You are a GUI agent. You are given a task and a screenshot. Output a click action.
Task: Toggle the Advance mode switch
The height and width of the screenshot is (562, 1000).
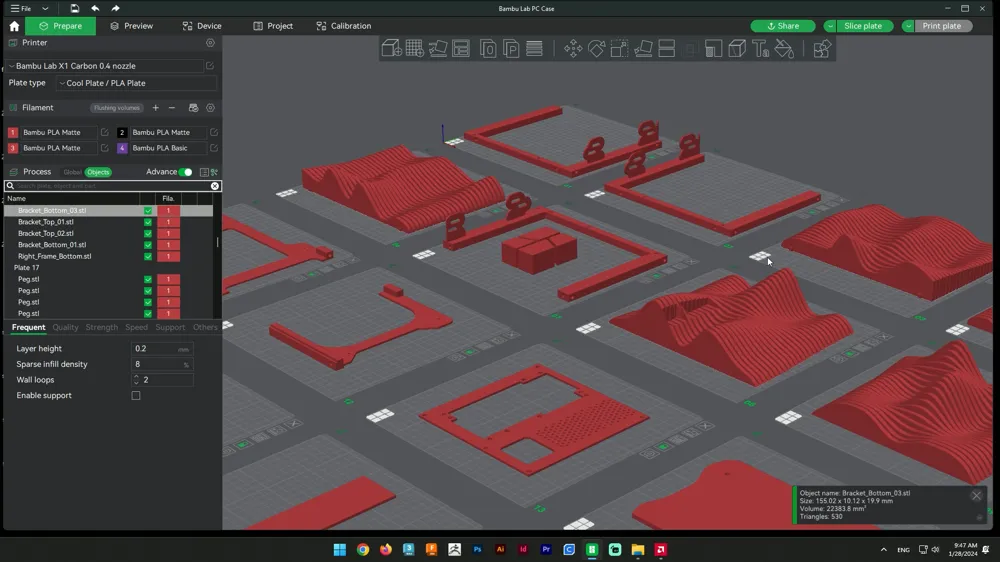point(186,172)
